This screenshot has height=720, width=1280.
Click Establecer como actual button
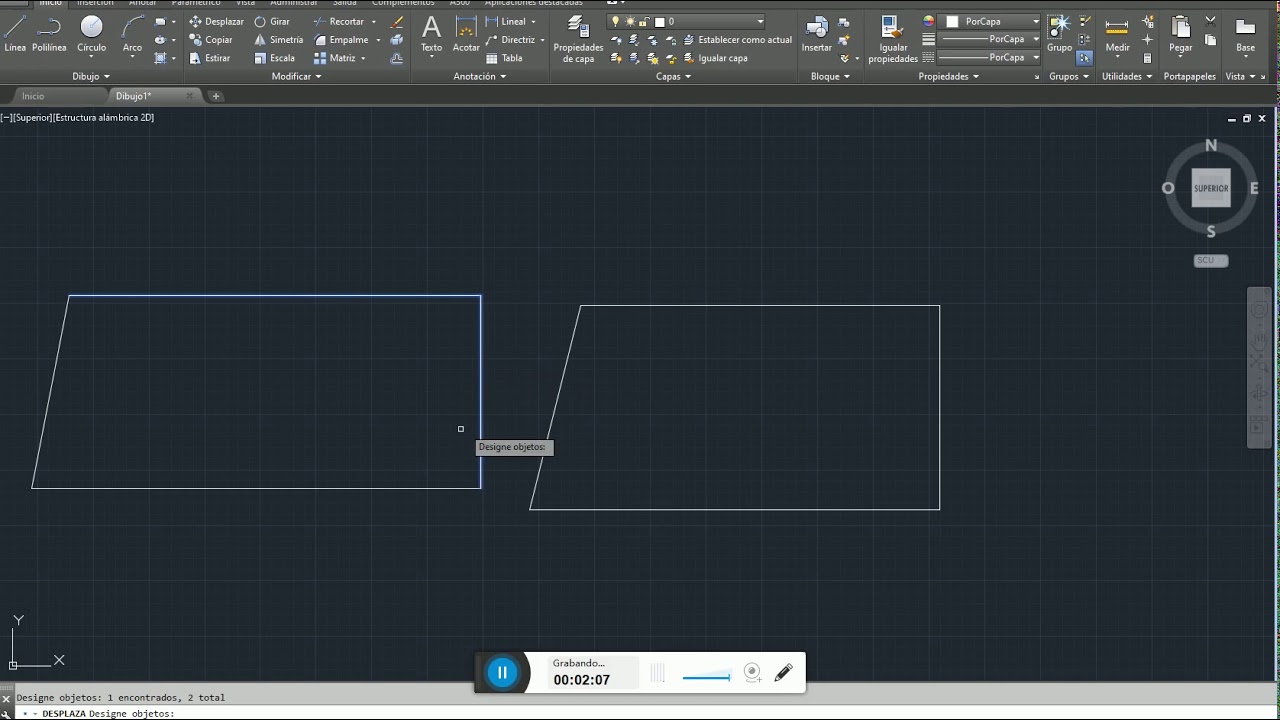coord(737,40)
